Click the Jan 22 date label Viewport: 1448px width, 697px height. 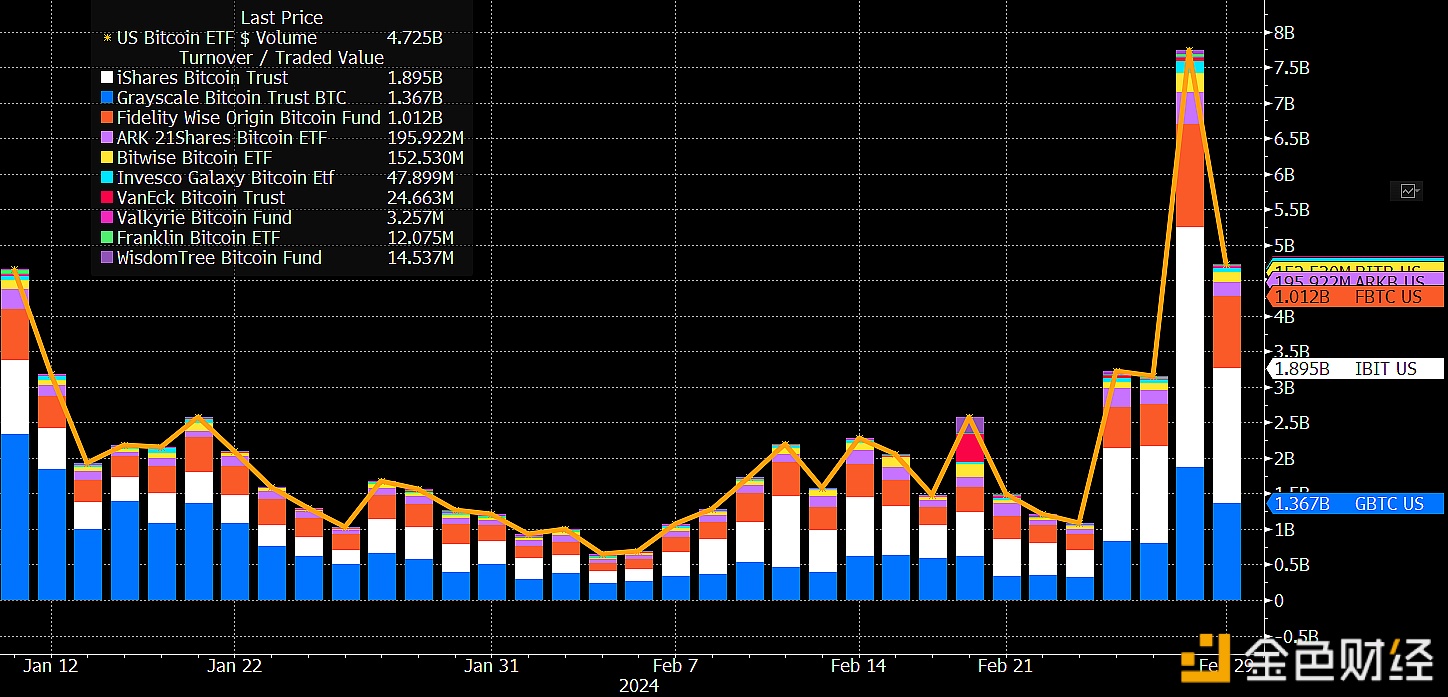point(234,666)
